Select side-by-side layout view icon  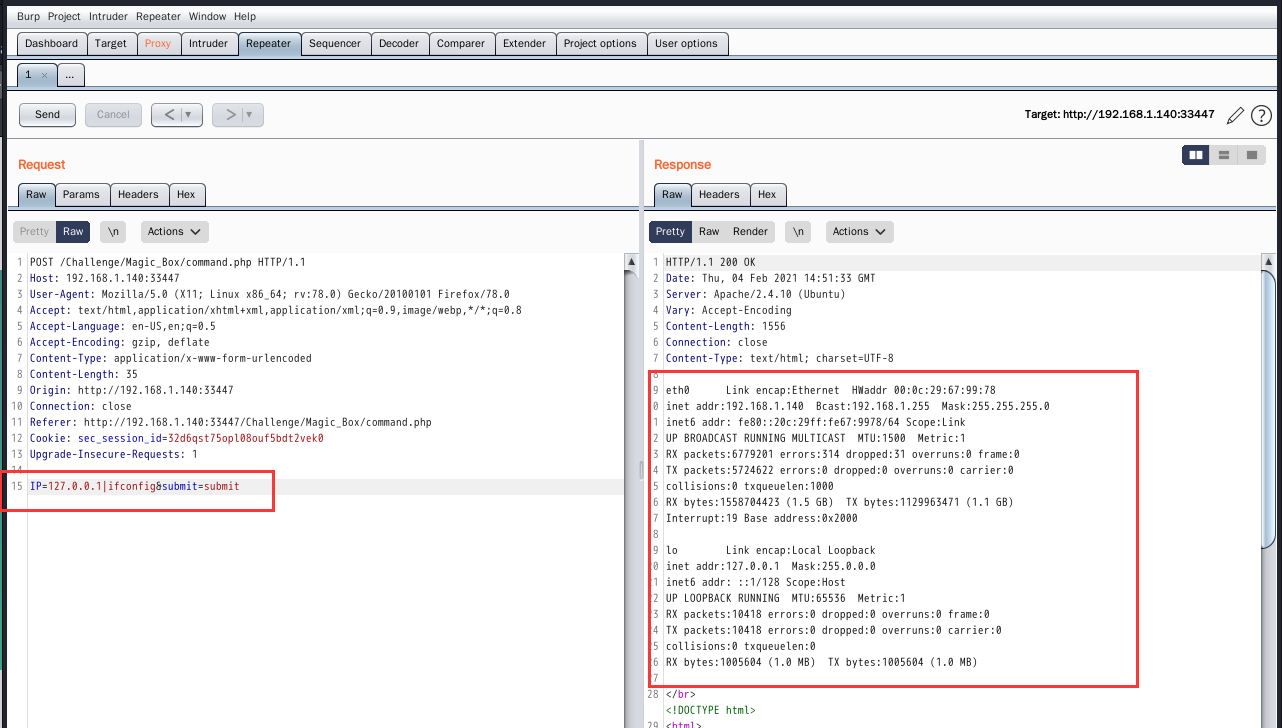tap(1195, 155)
